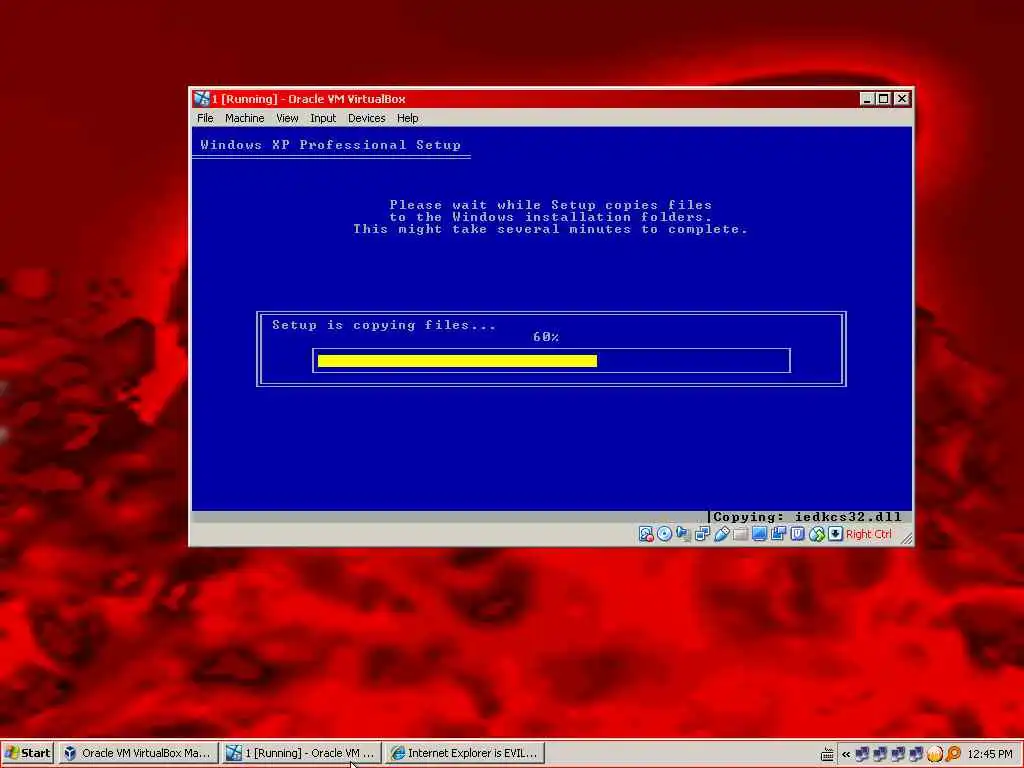Click the 12:45 PM system clock
1024x768 pixels.
coord(990,754)
